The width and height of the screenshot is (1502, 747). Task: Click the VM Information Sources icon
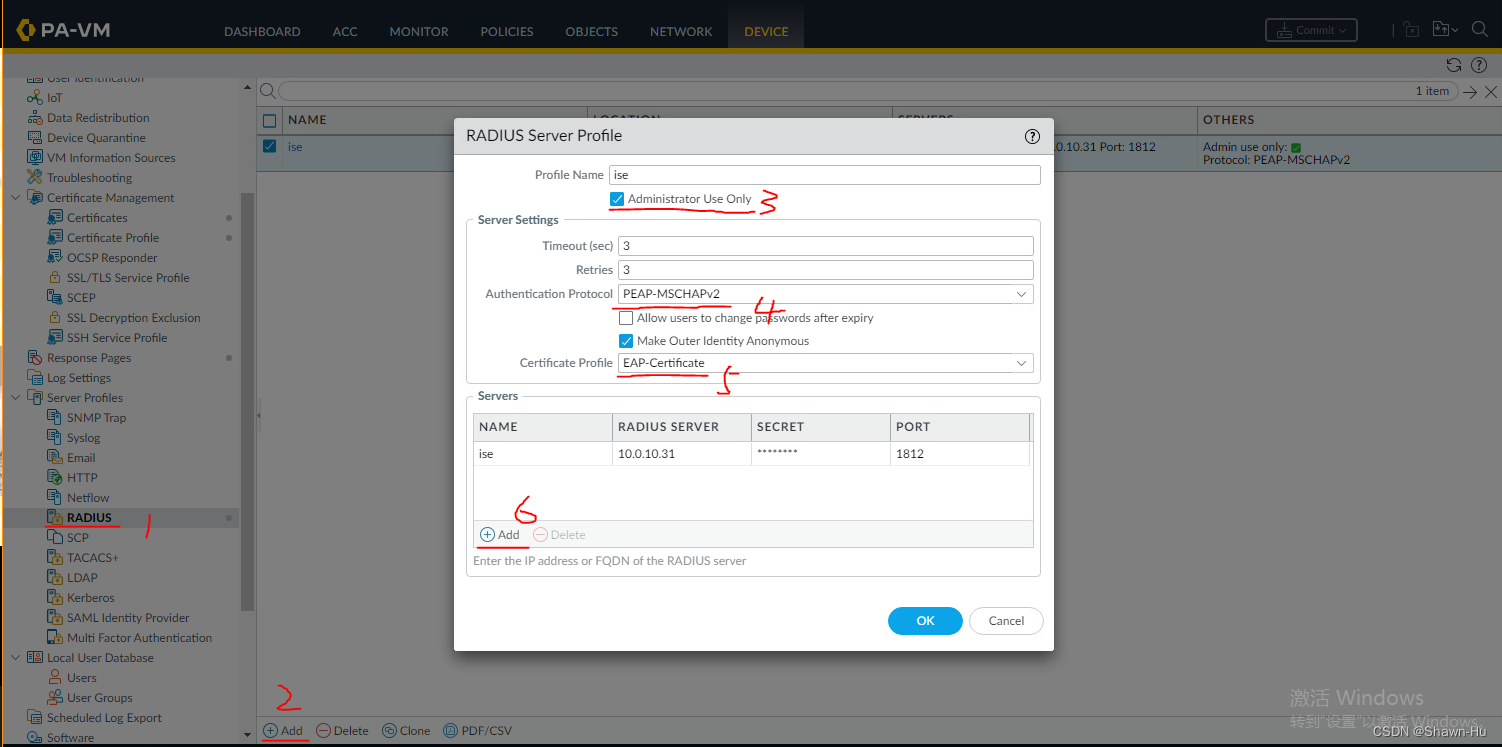(x=34, y=158)
